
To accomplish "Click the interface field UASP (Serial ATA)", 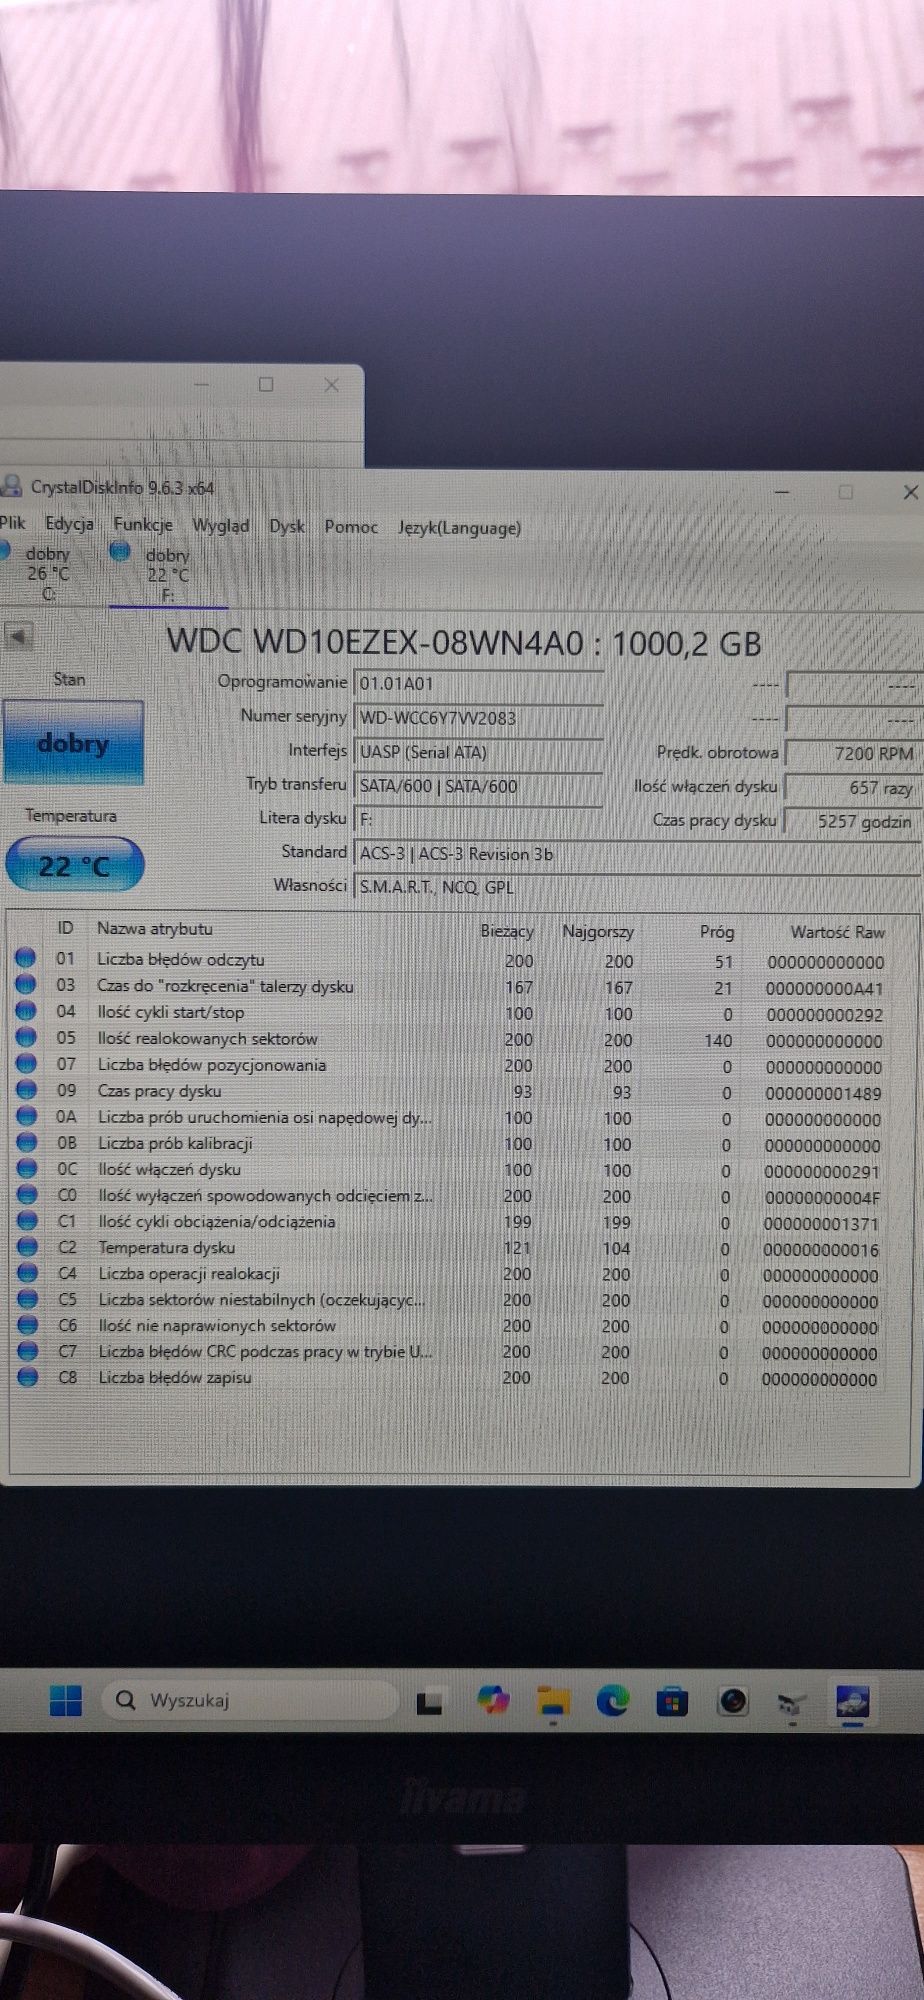I will point(479,752).
